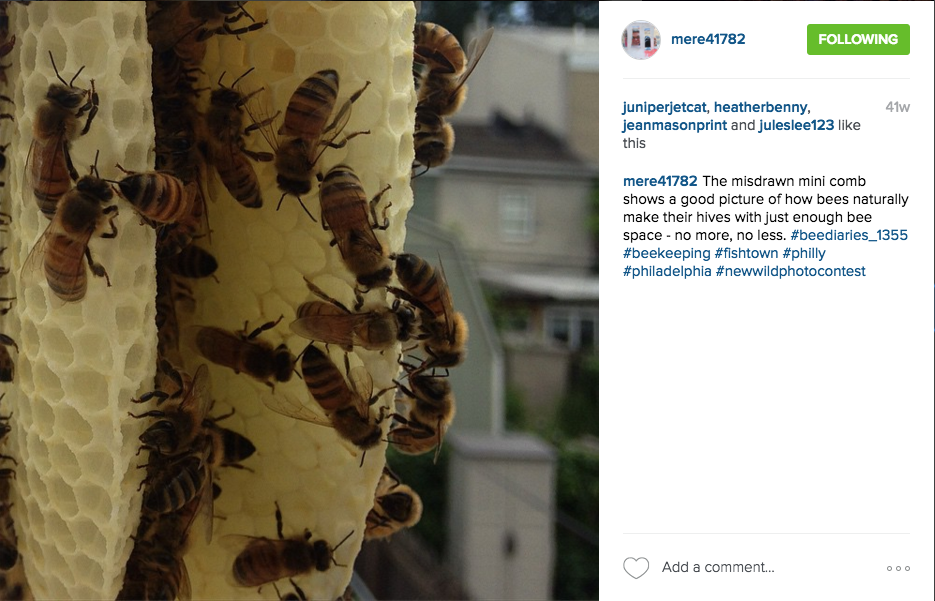Open the #beediaries_1355 hashtag
Viewport: 935px width, 601px height.
pos(849,235)
